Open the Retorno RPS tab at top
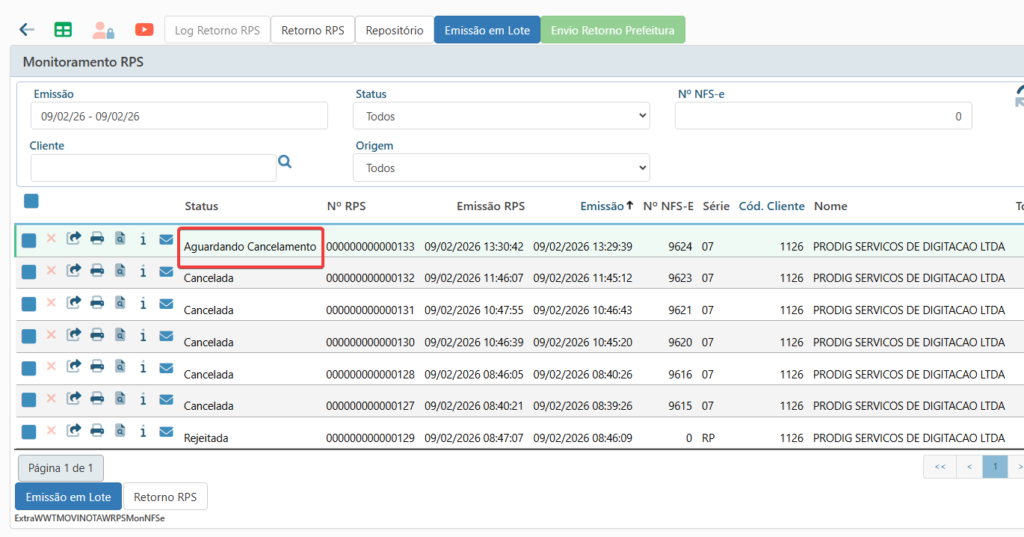 (x=312, y=30)
